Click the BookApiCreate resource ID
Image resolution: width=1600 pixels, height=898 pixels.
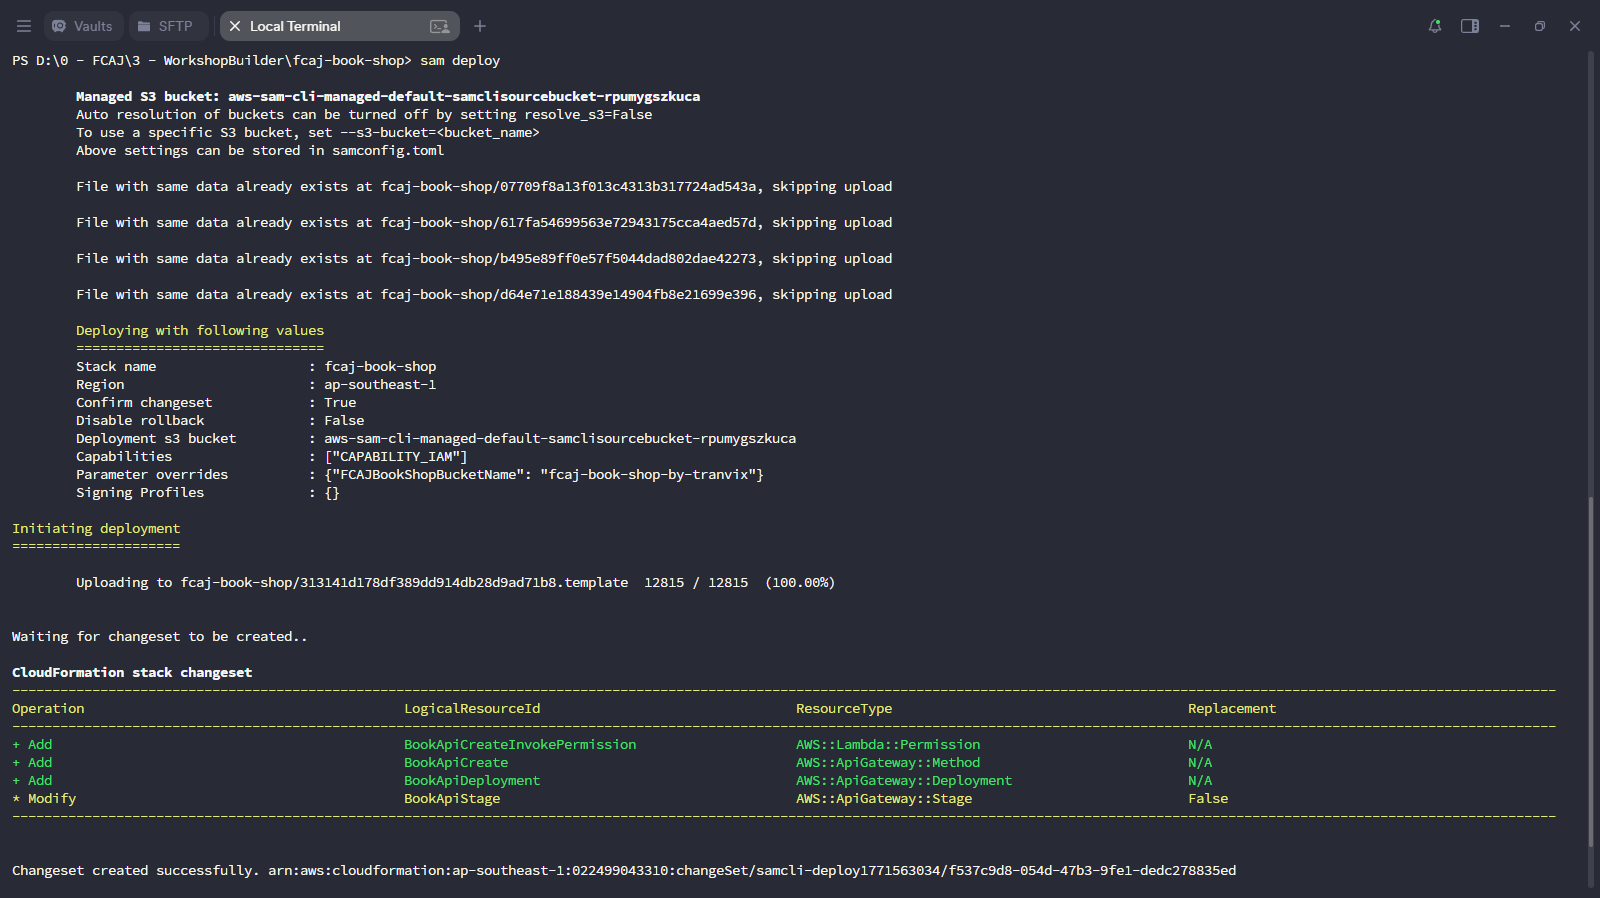[x=456, y=763]
